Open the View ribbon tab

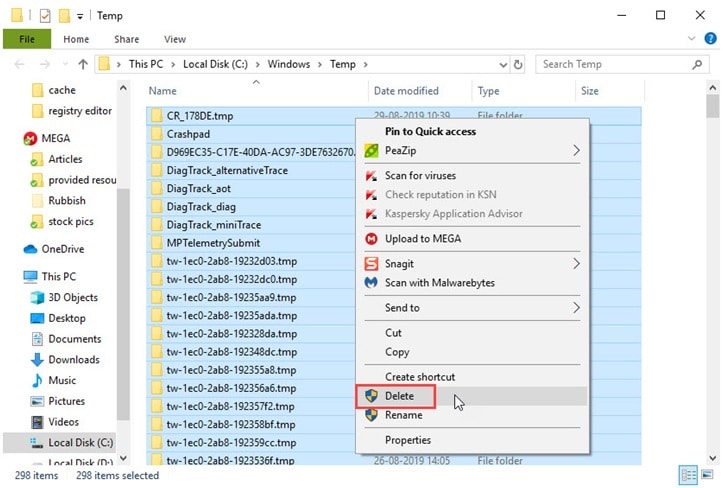pyautogui.click(x=175, y=39)
